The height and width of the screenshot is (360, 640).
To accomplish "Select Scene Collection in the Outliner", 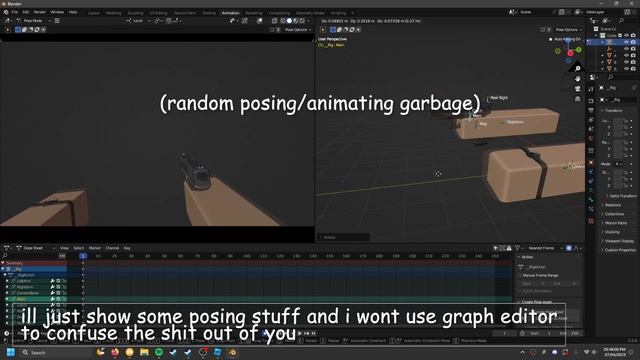I will click(608, 29).
